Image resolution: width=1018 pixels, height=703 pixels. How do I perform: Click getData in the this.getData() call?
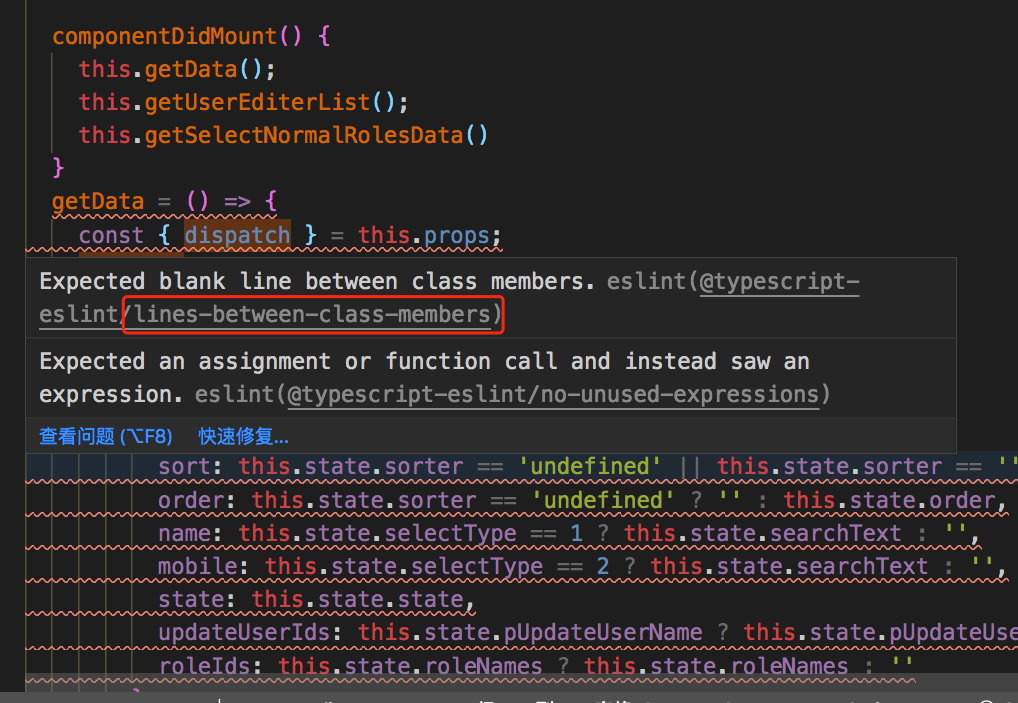(x=191, y=69)
